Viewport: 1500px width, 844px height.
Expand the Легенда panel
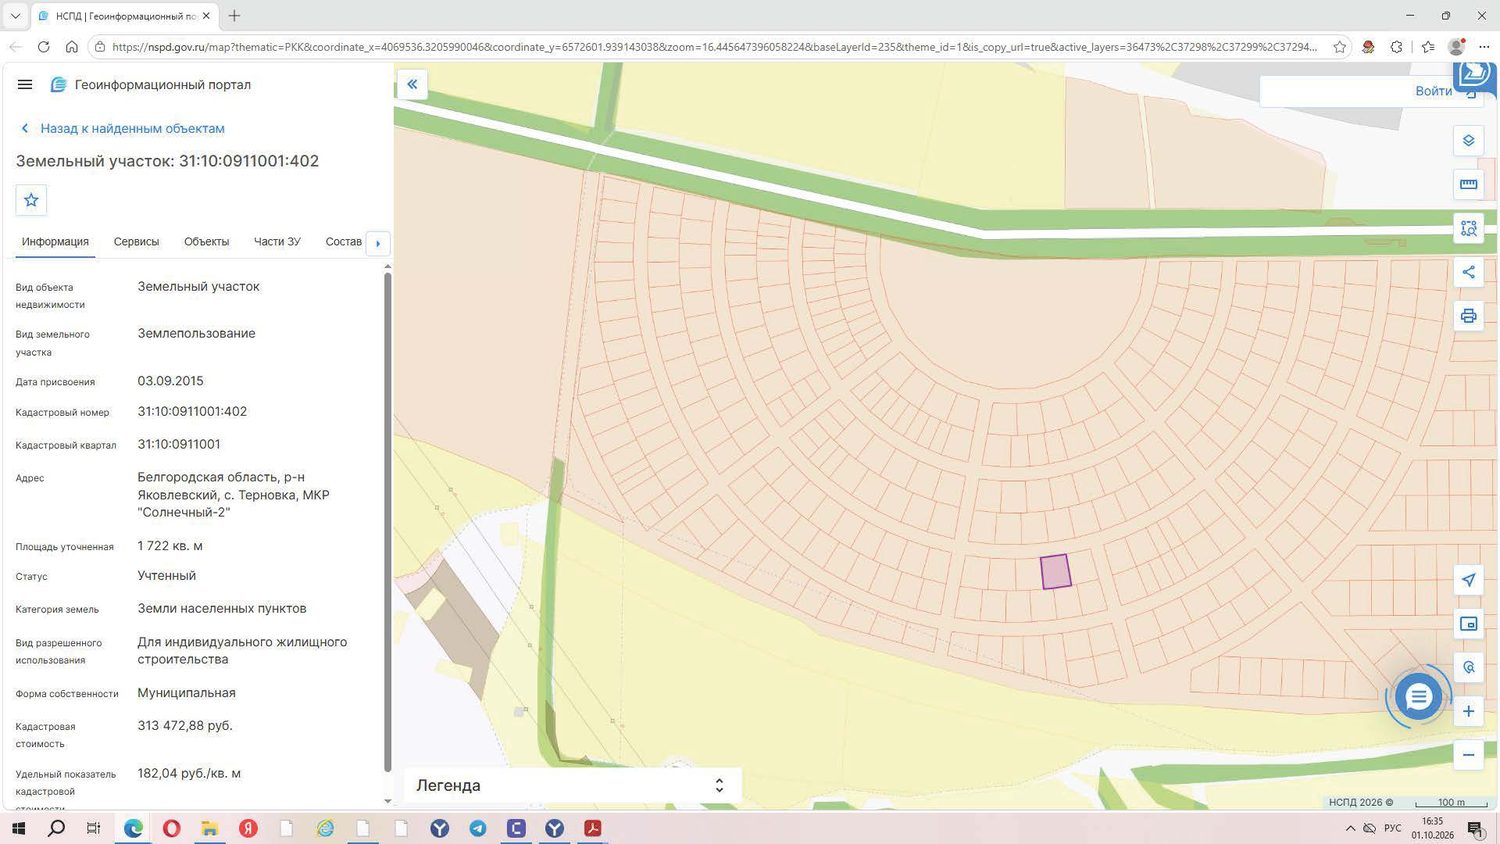tap(573, 785)
